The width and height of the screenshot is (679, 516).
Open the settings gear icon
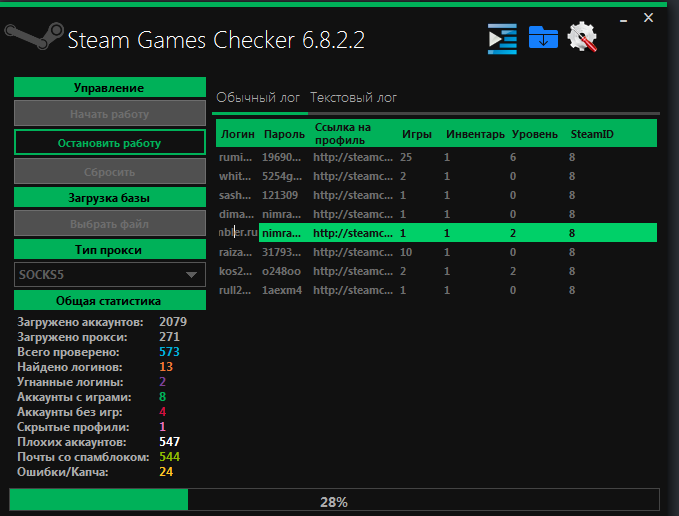(x=582, y=37)
